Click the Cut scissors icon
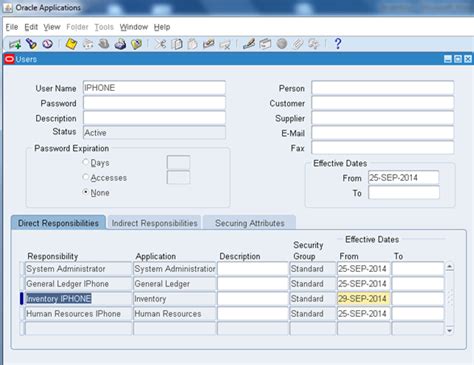474x365 pixels. (x=160, y=44)
